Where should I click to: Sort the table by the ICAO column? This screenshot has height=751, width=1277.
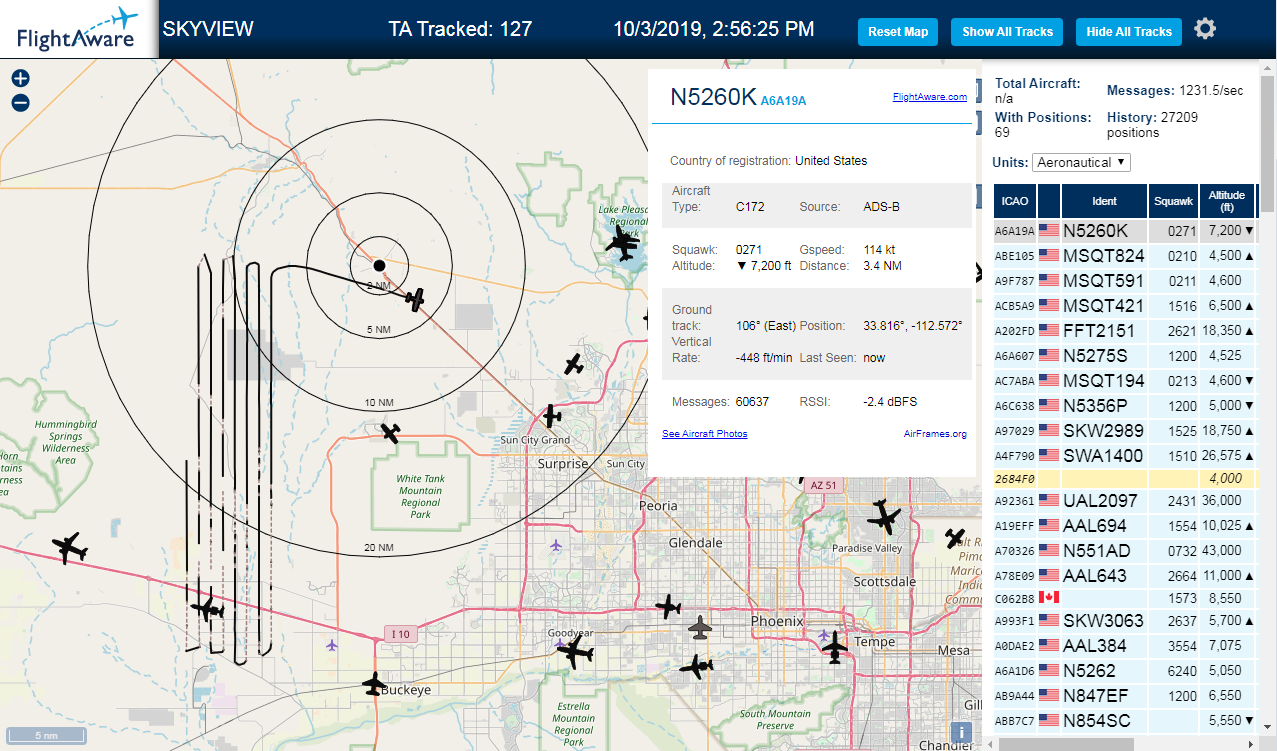coord(1015,201)
